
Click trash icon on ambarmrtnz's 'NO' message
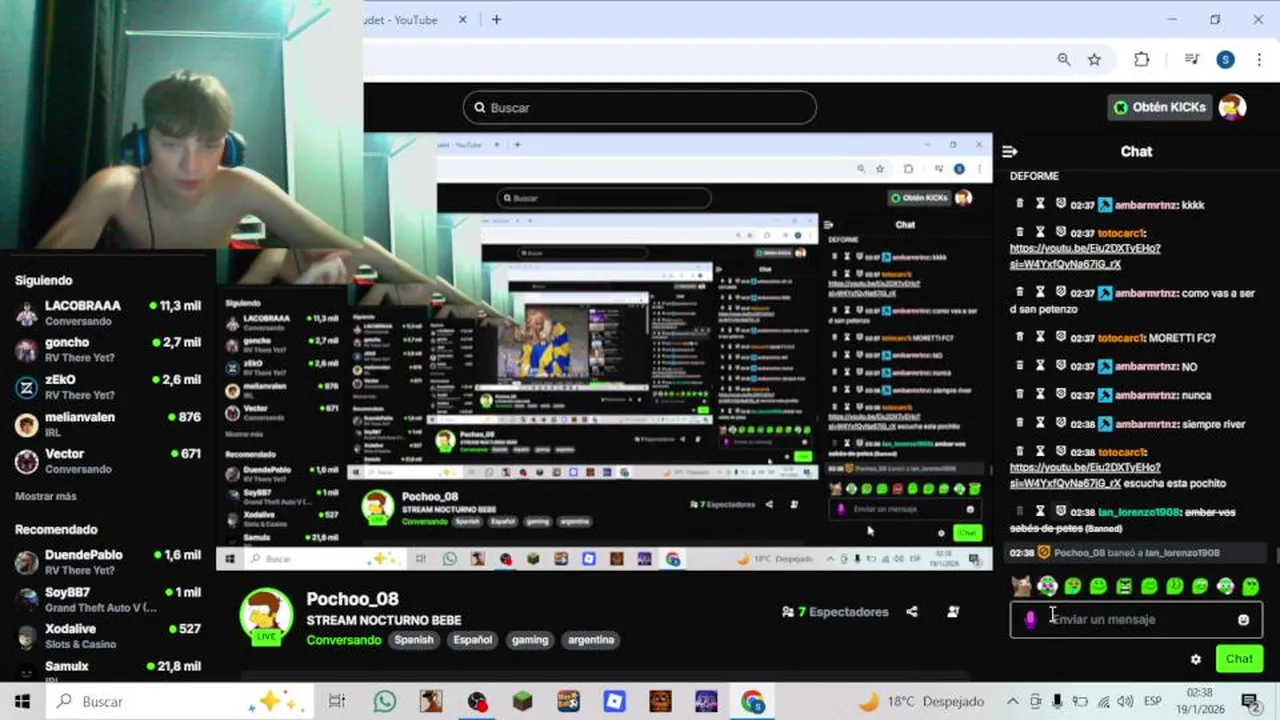(1020, 366)
